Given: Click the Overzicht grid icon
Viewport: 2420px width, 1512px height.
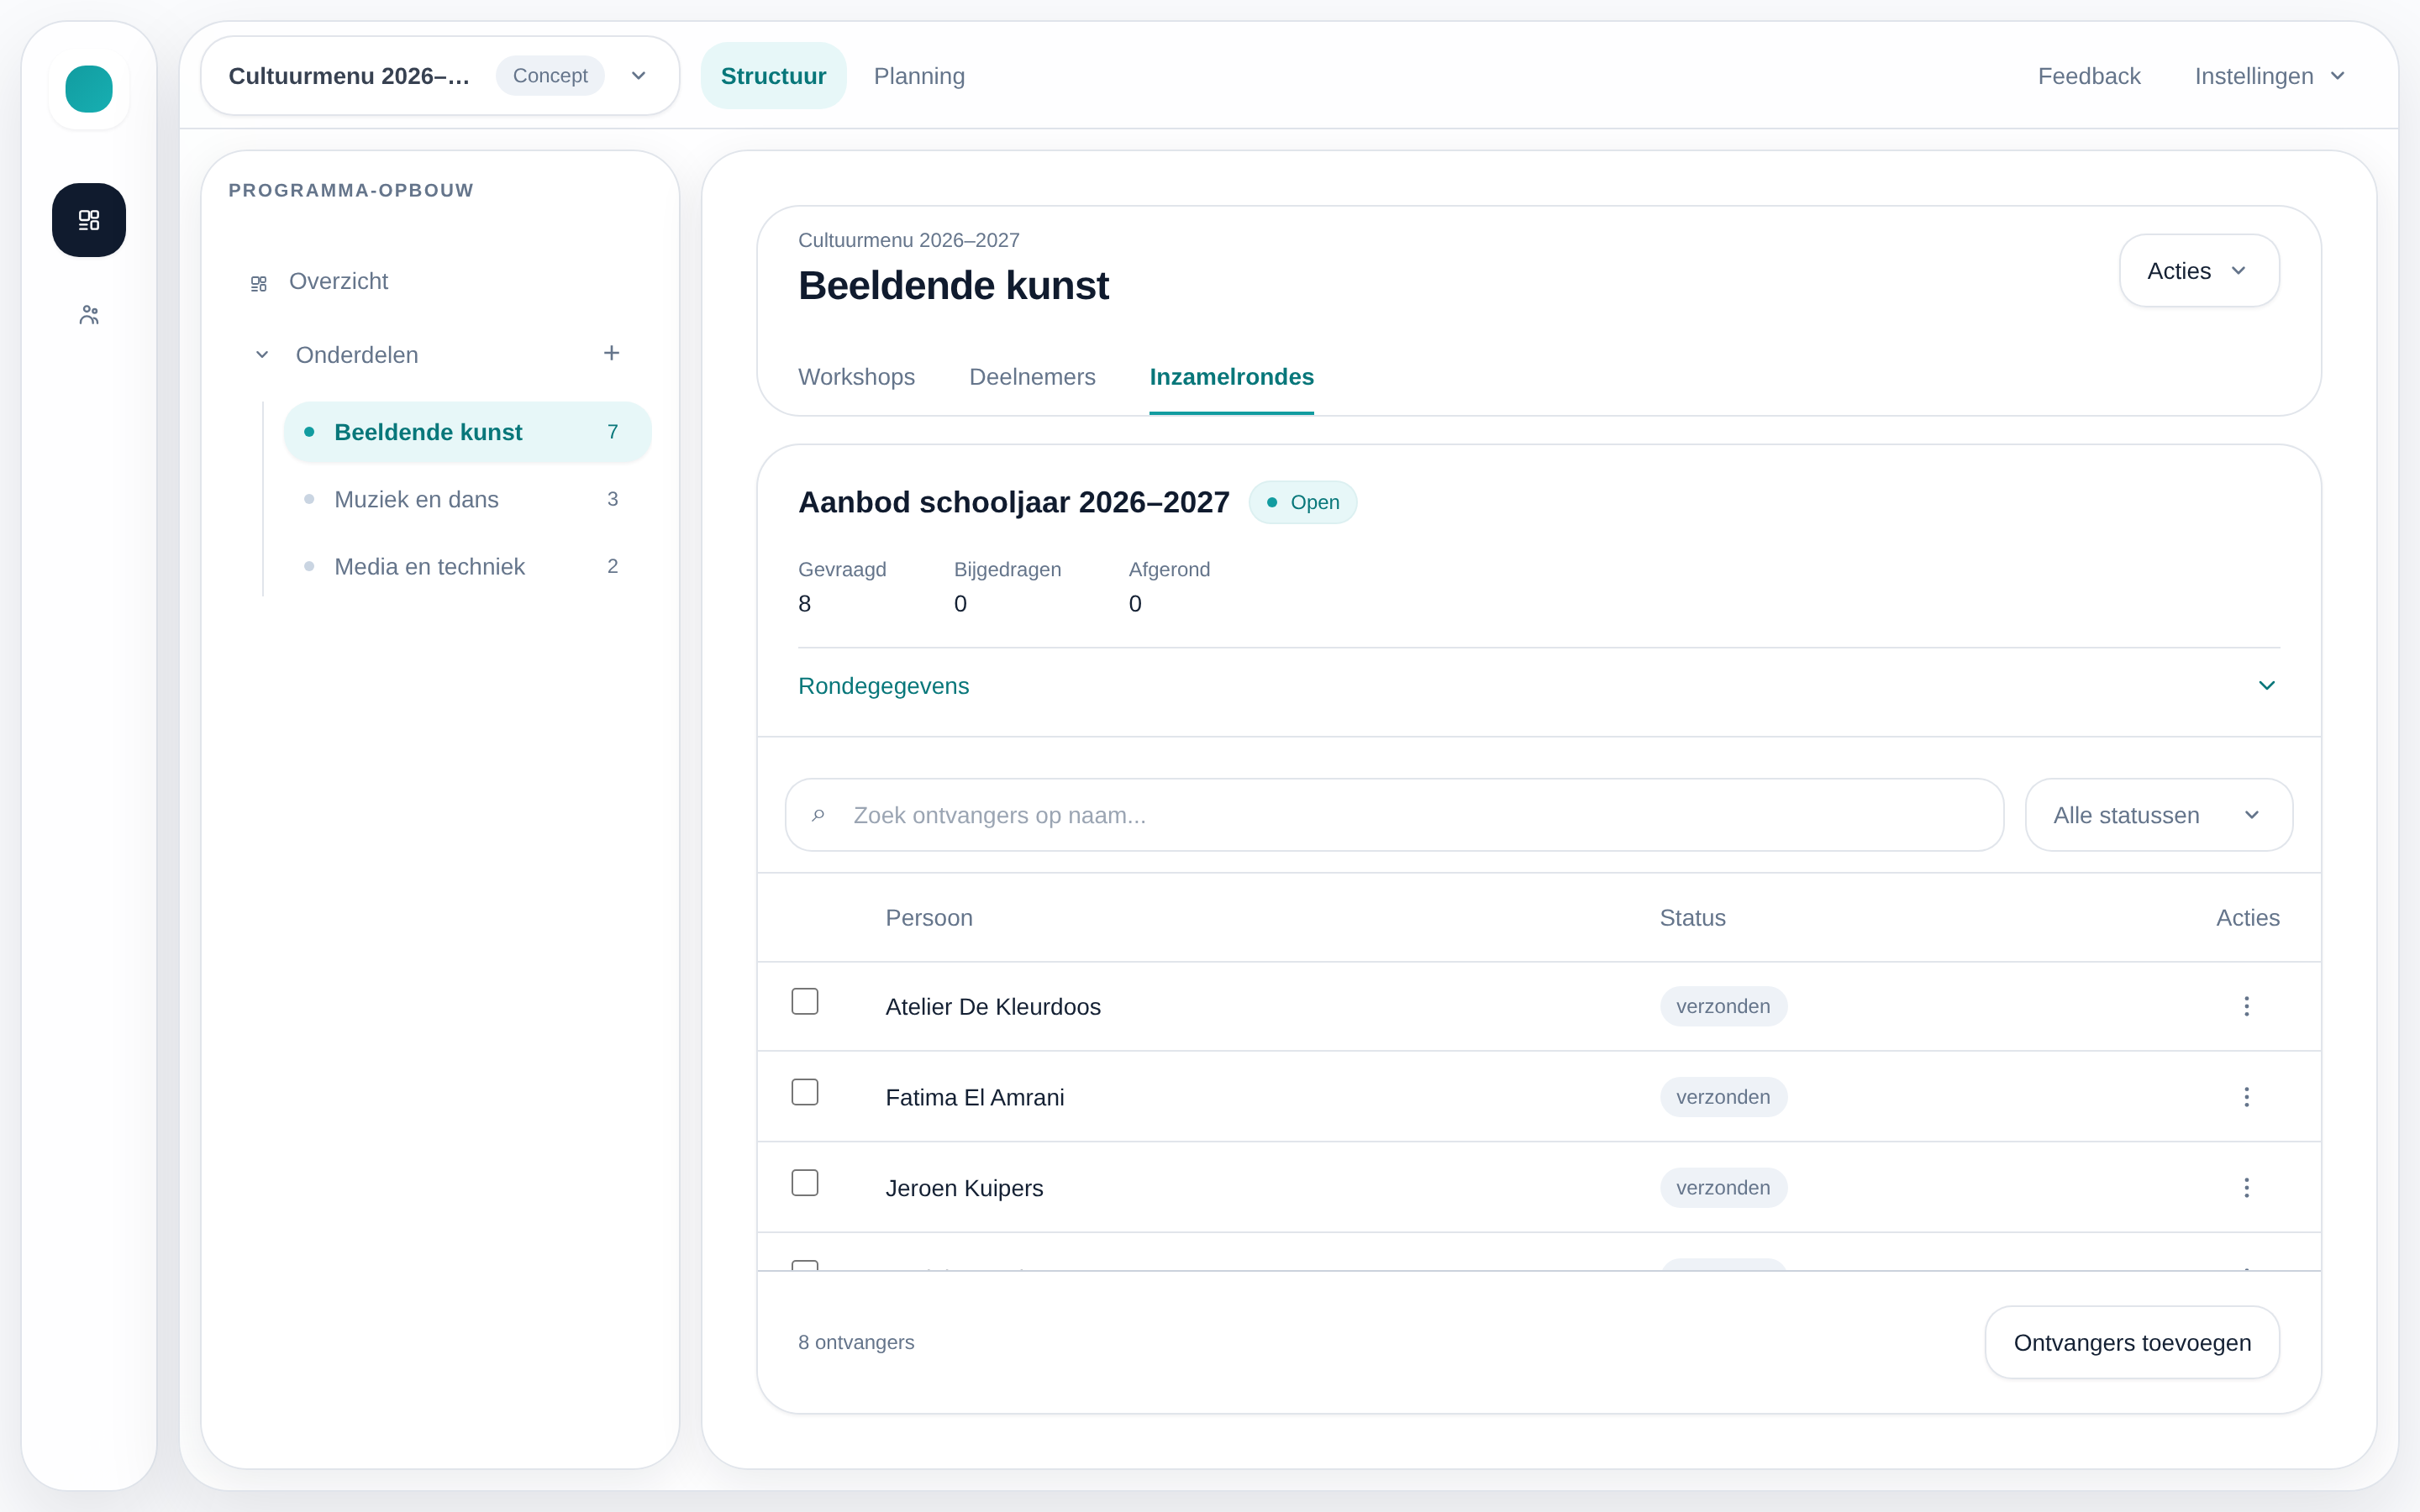Looking at the screenshot, I should click(259, 283).
